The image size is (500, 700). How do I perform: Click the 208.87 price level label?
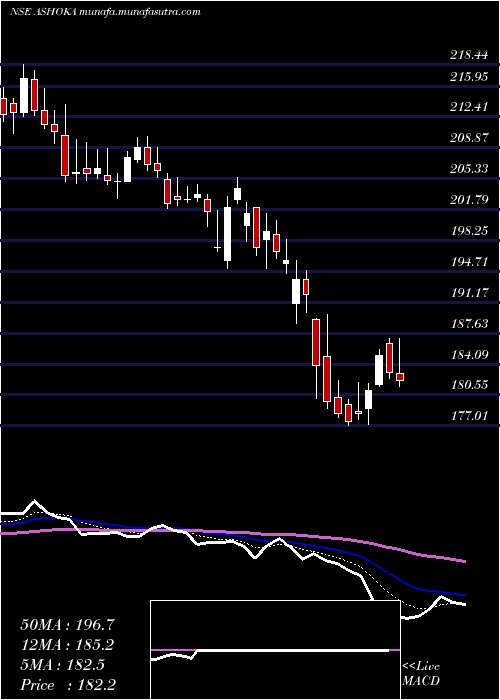469,138
